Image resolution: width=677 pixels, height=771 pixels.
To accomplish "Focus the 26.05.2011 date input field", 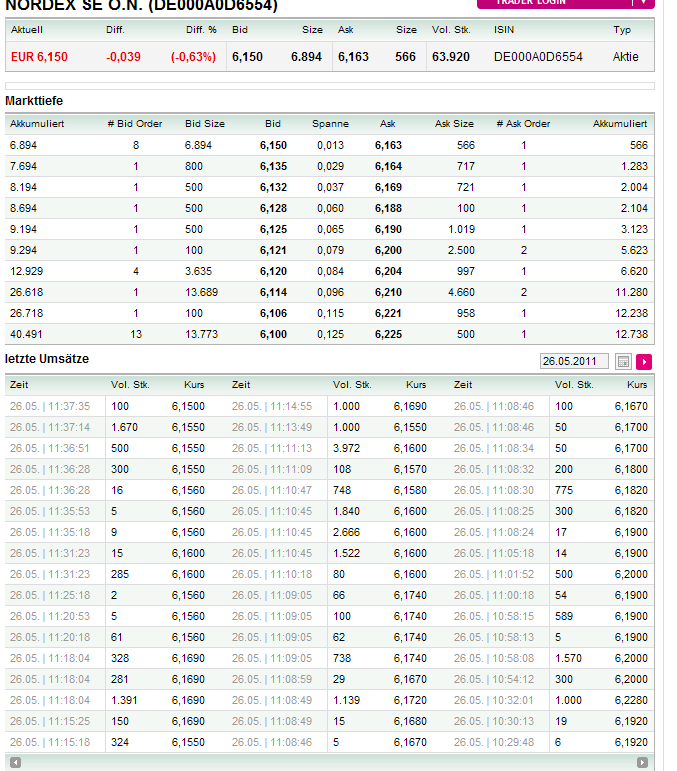I will 574,361.
